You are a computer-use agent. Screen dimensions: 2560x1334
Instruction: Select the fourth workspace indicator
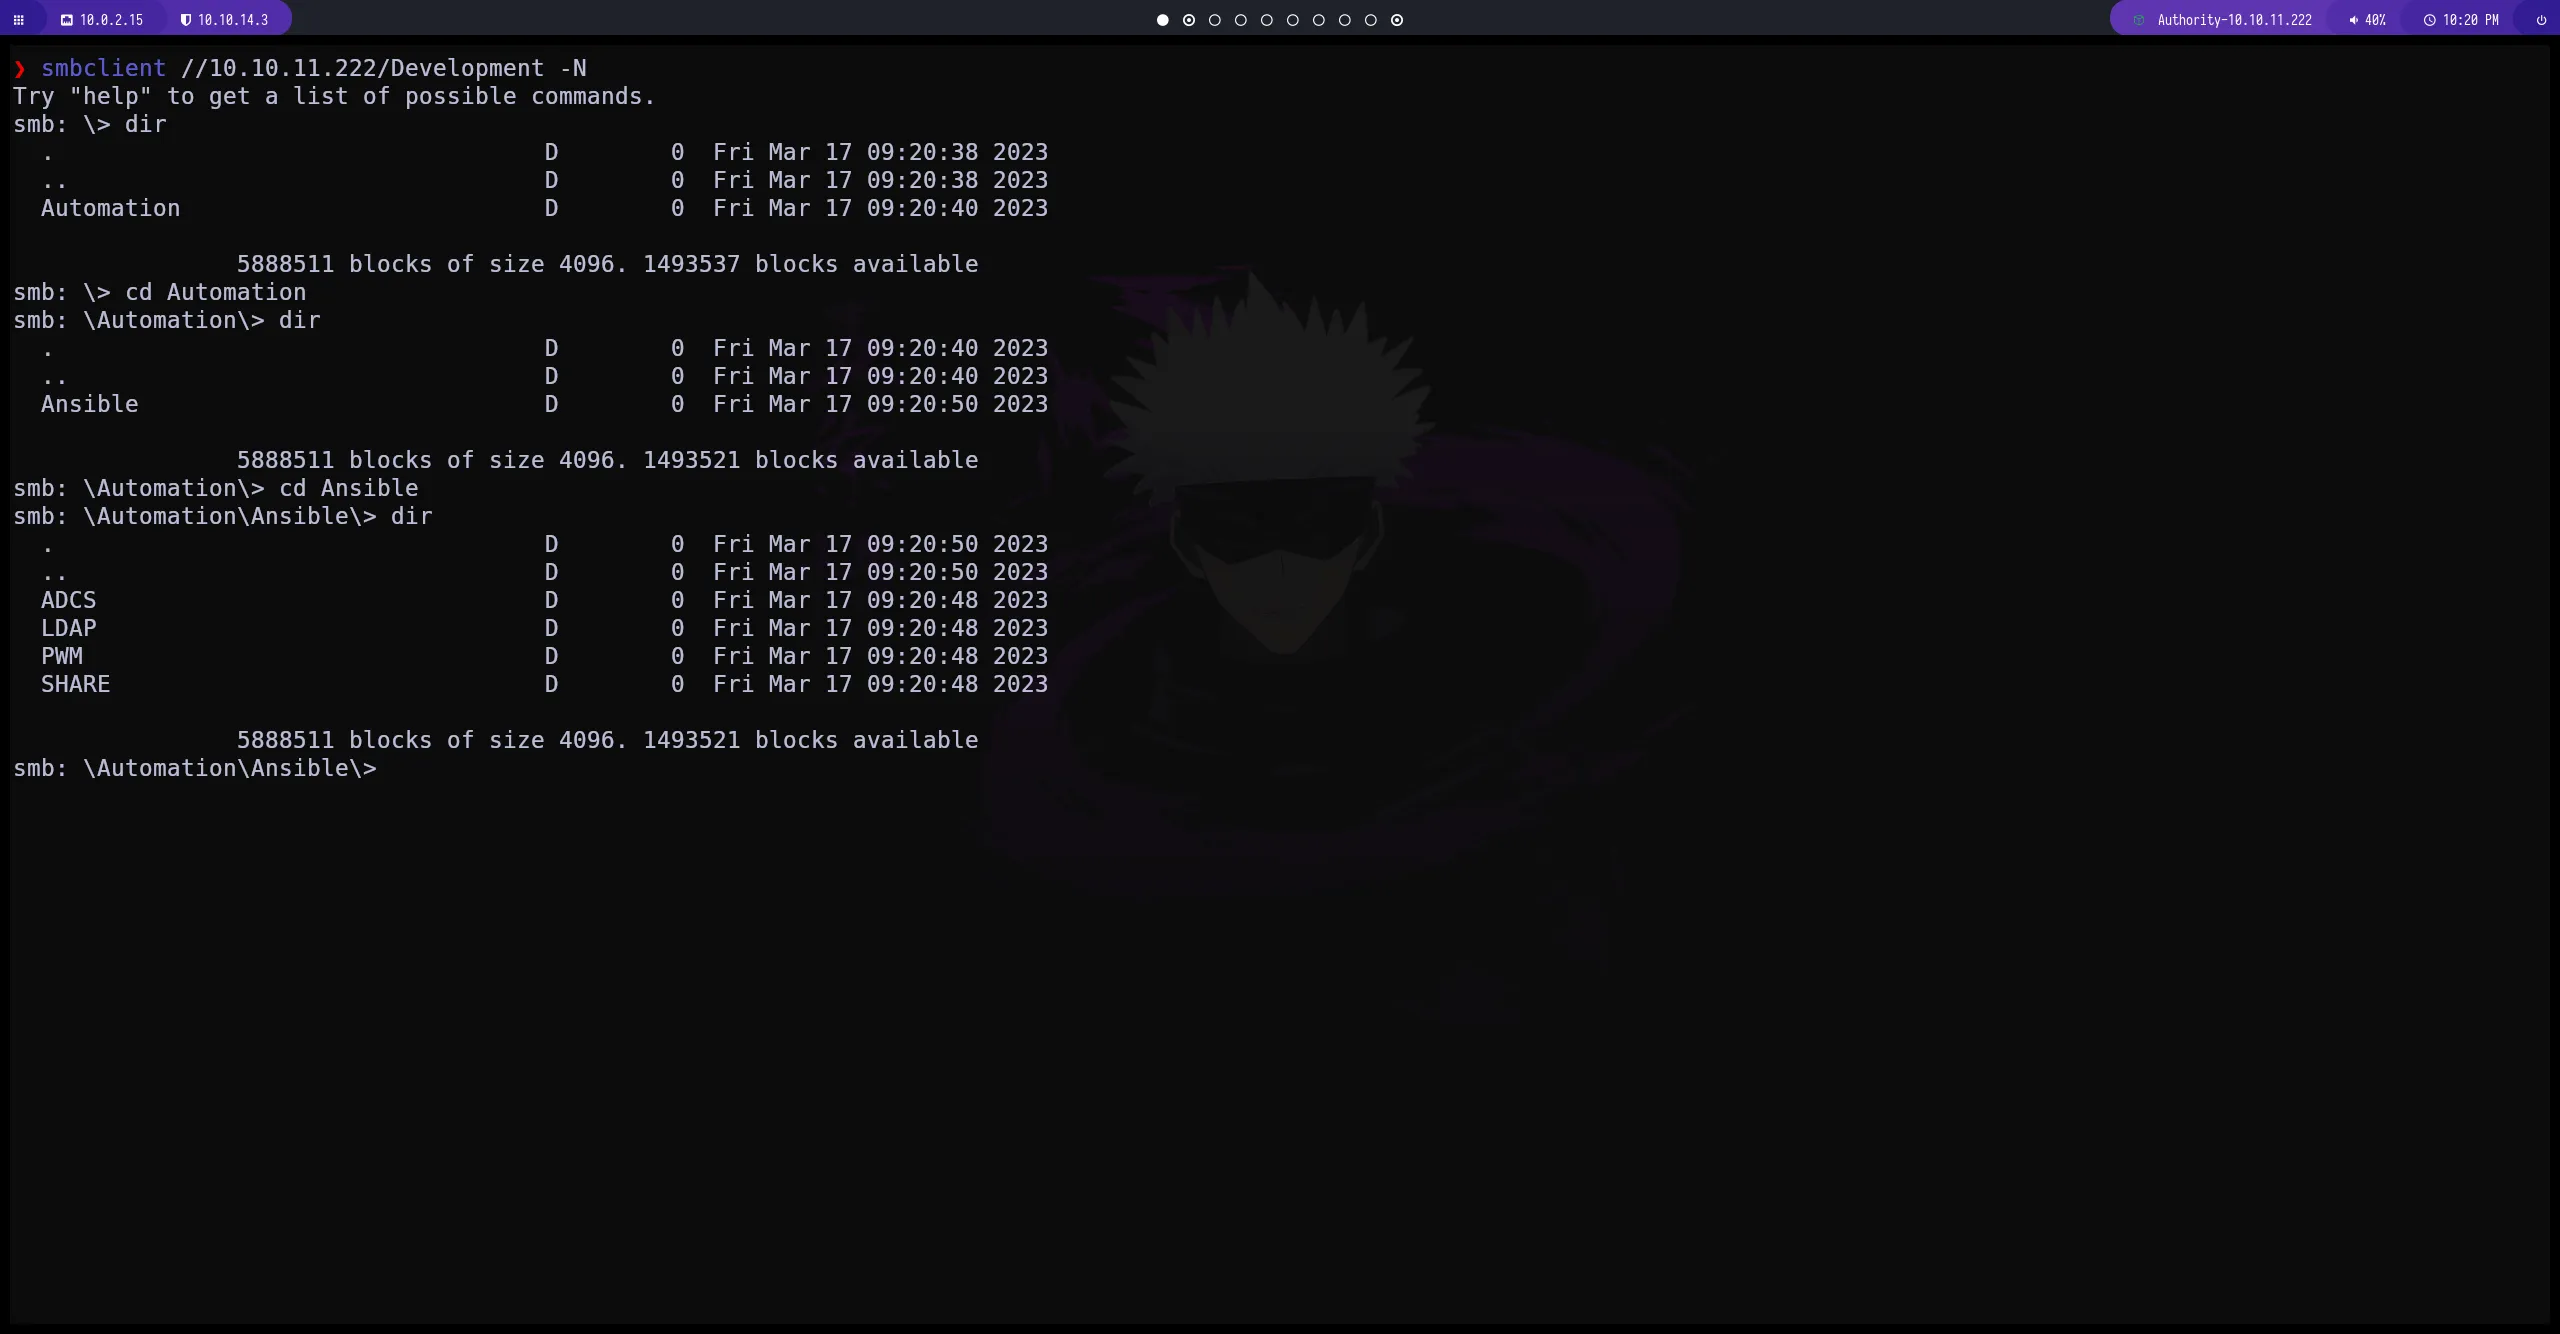coord(1241,20)
